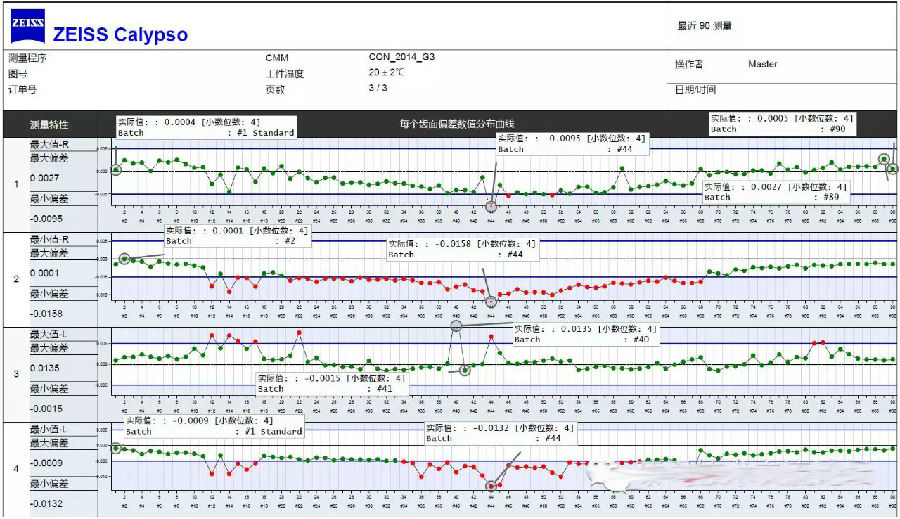Click the "#41" -0.0015 tooltip in chart 3
The width and height of the screenshot is (900, 519).
coord(332,383)
